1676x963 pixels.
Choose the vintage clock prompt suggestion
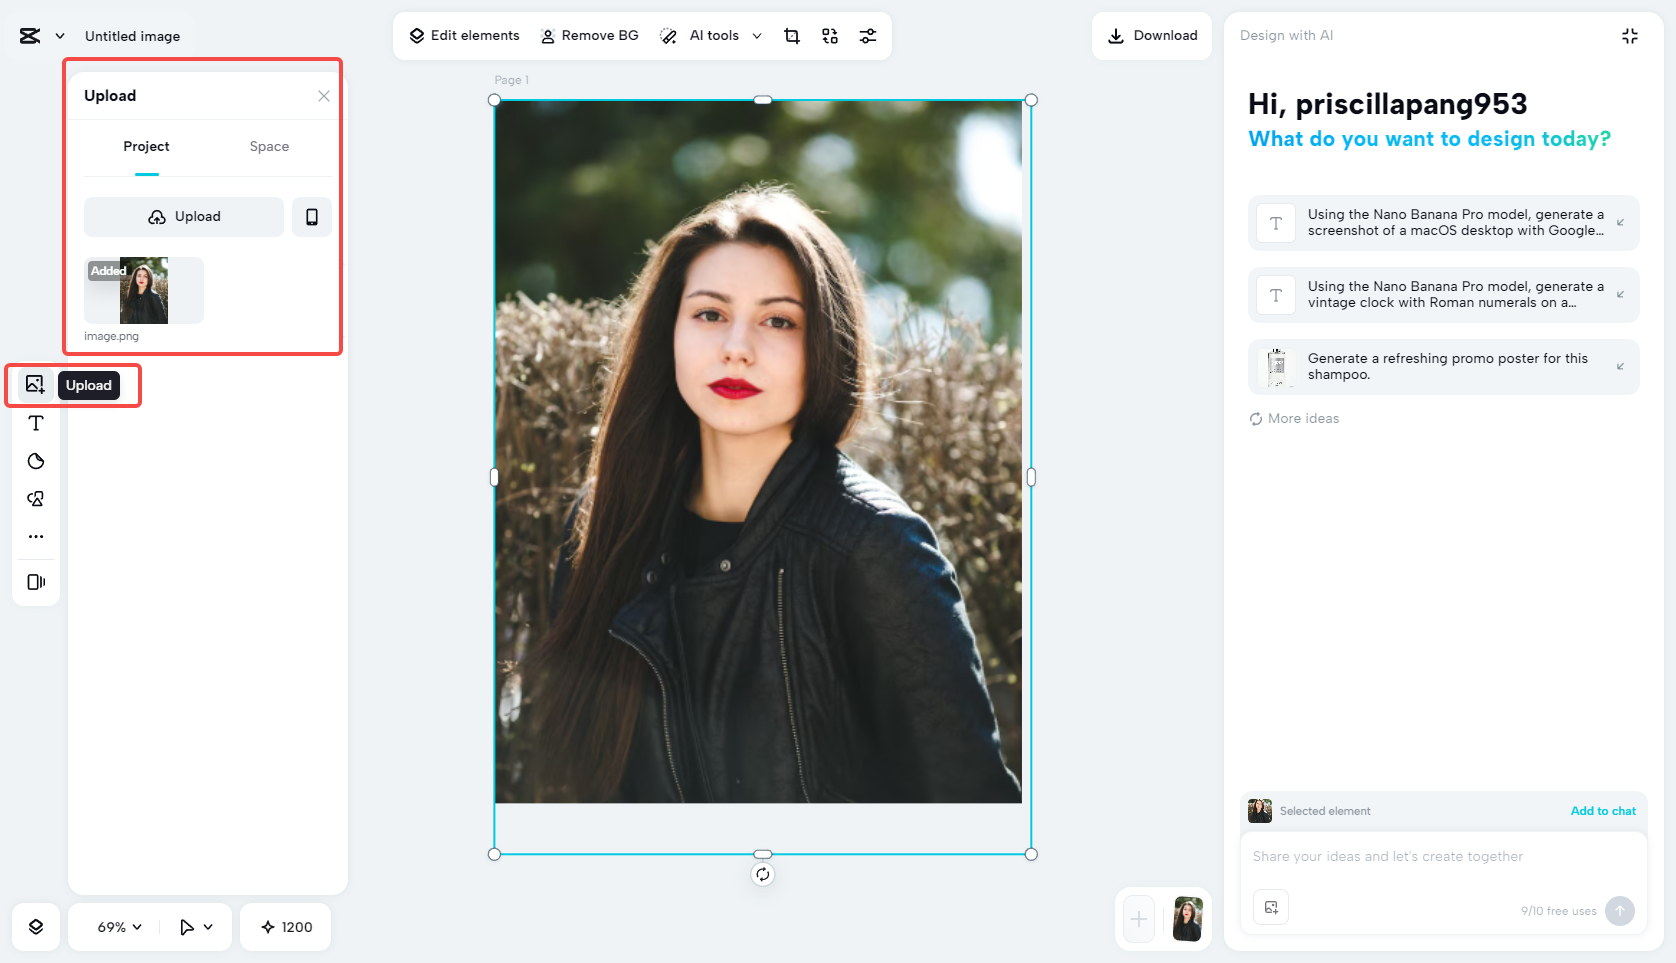click(x=1443, y=295)
